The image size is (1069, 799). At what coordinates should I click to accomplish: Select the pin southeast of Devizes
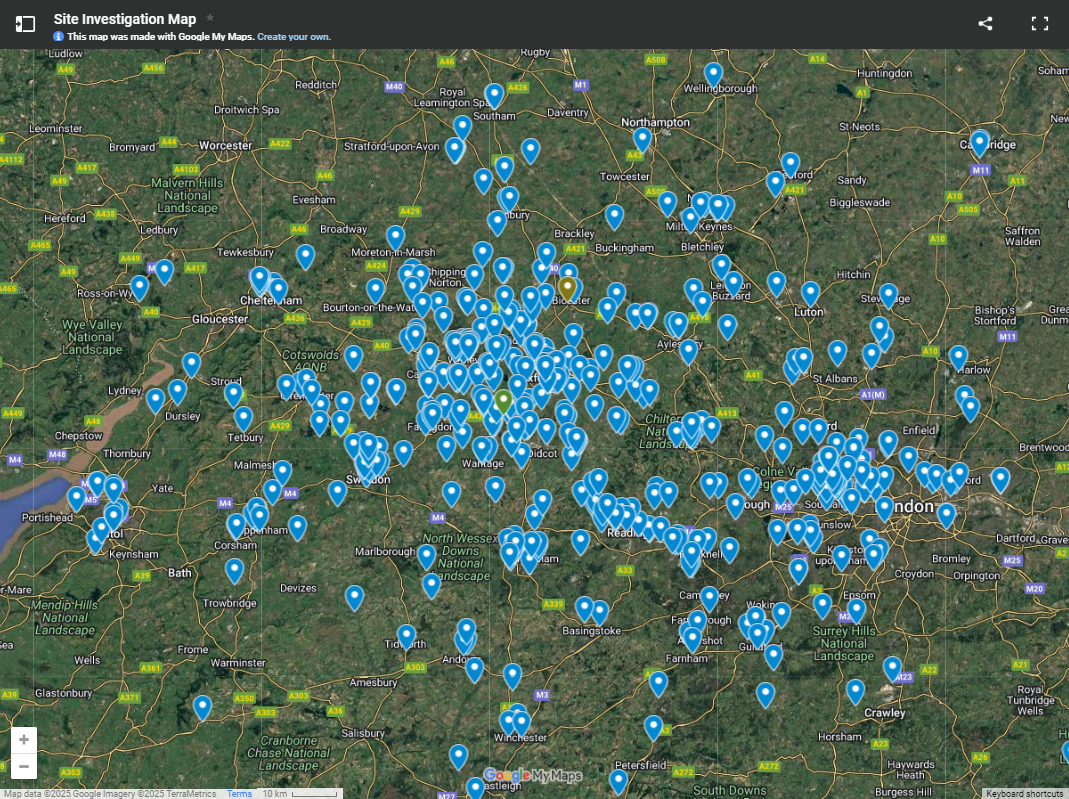tap(354, 596)
